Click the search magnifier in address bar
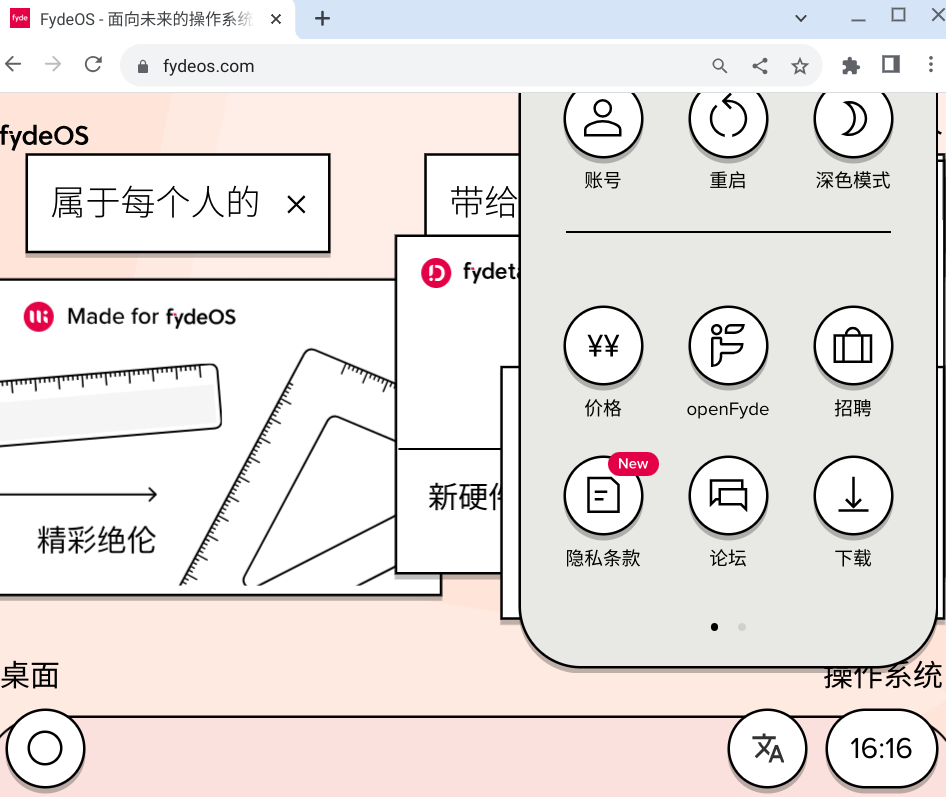 point(719,66)
